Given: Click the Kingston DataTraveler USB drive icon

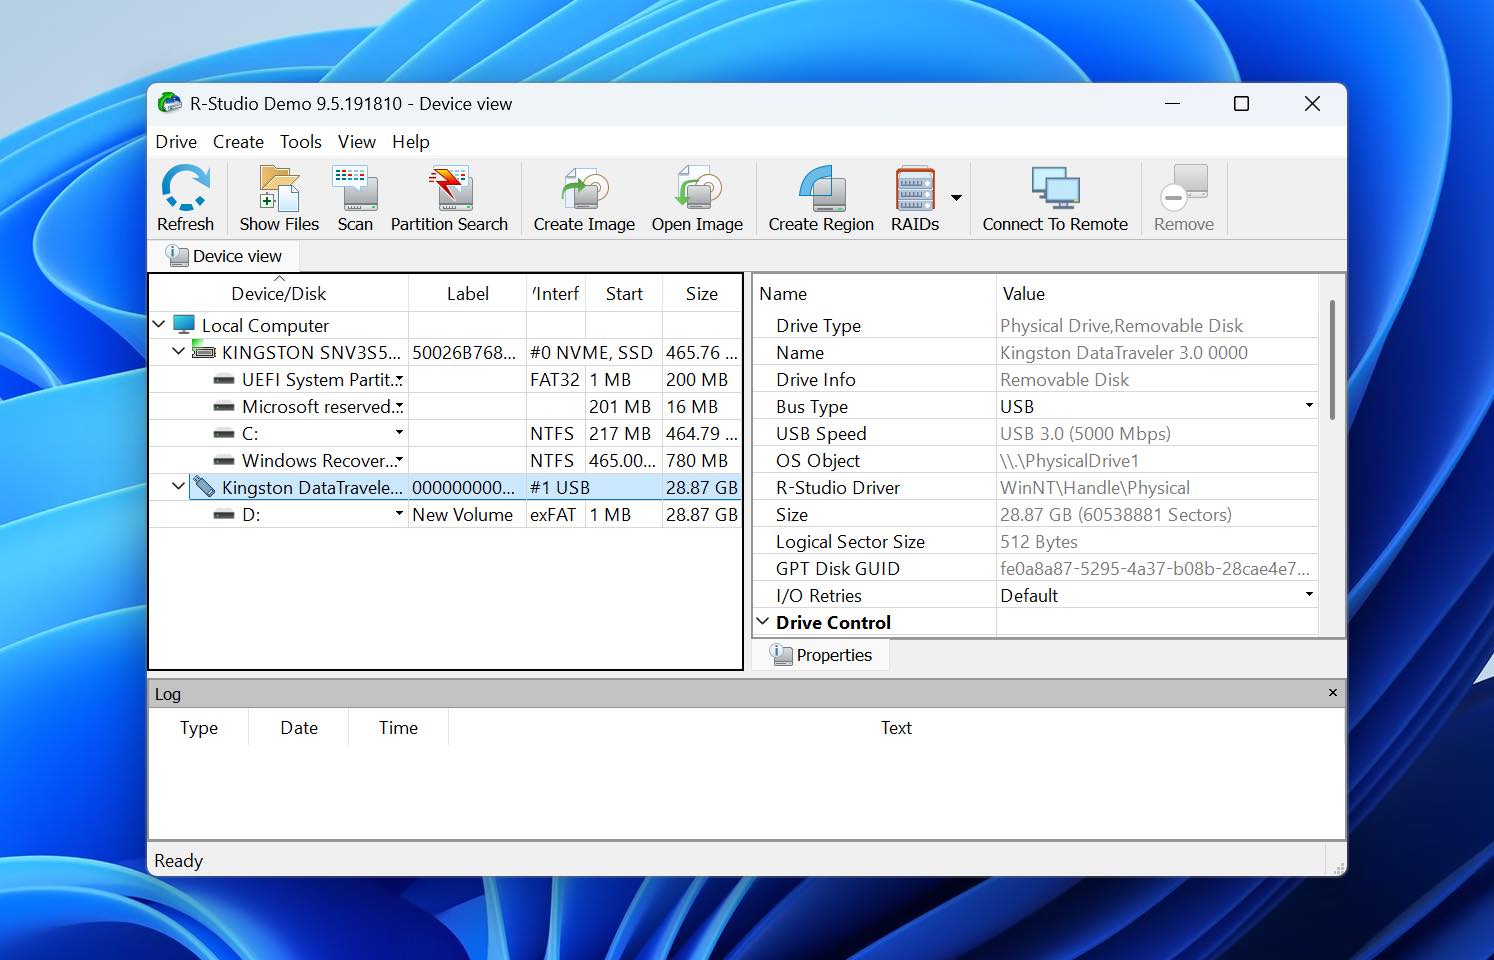Looking at the screenshot, I should point(204,487).
